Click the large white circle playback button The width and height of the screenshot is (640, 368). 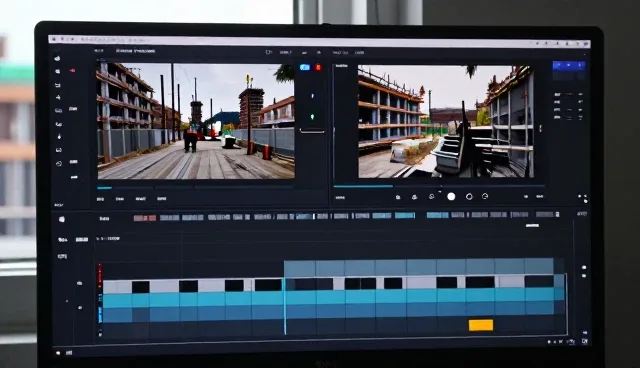(451, 197)
